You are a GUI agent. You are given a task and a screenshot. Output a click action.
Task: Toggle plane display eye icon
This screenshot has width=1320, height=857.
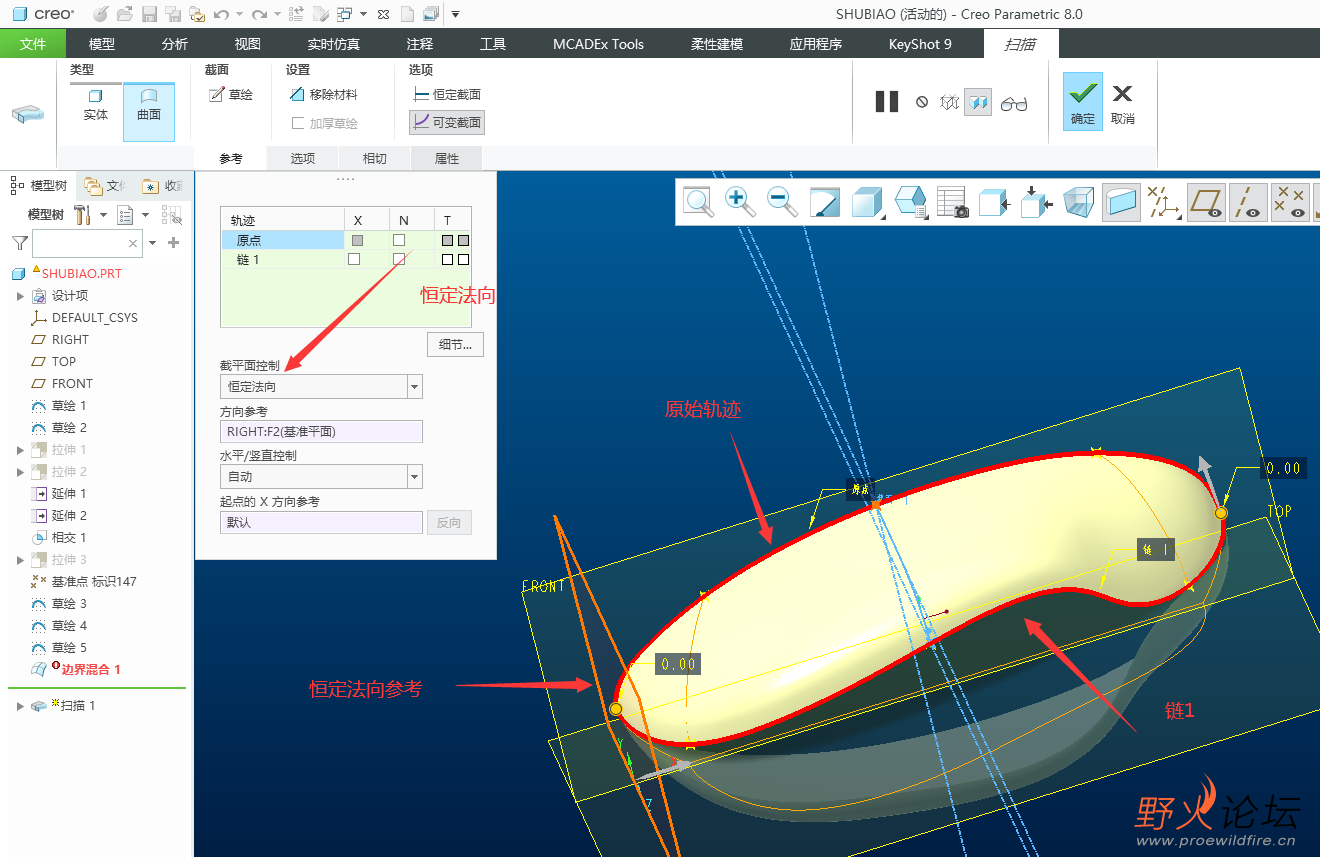[1207, 203]
